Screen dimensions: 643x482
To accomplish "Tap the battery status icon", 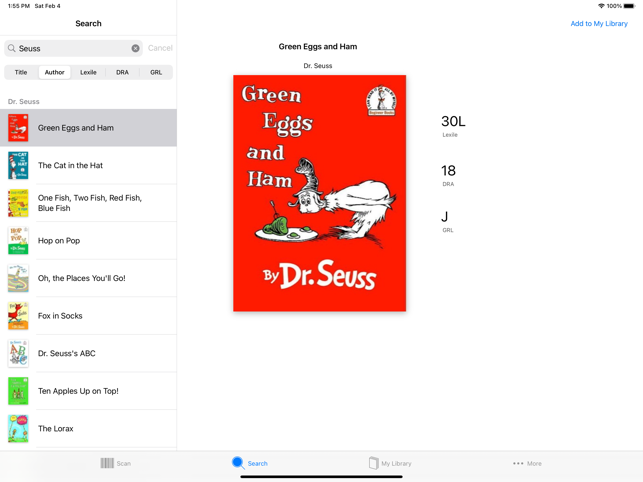I will (x=629, y=6).
